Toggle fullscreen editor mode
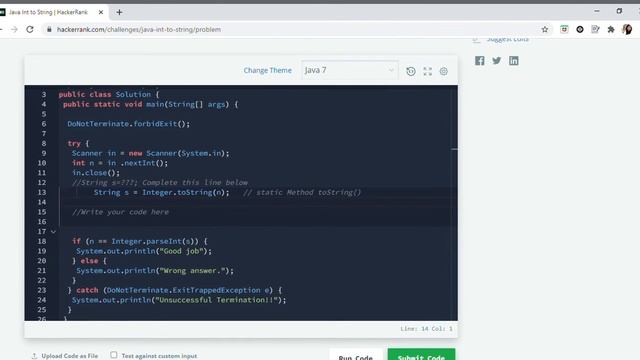This screenshot has width=640, height=360. pos(427,71)
